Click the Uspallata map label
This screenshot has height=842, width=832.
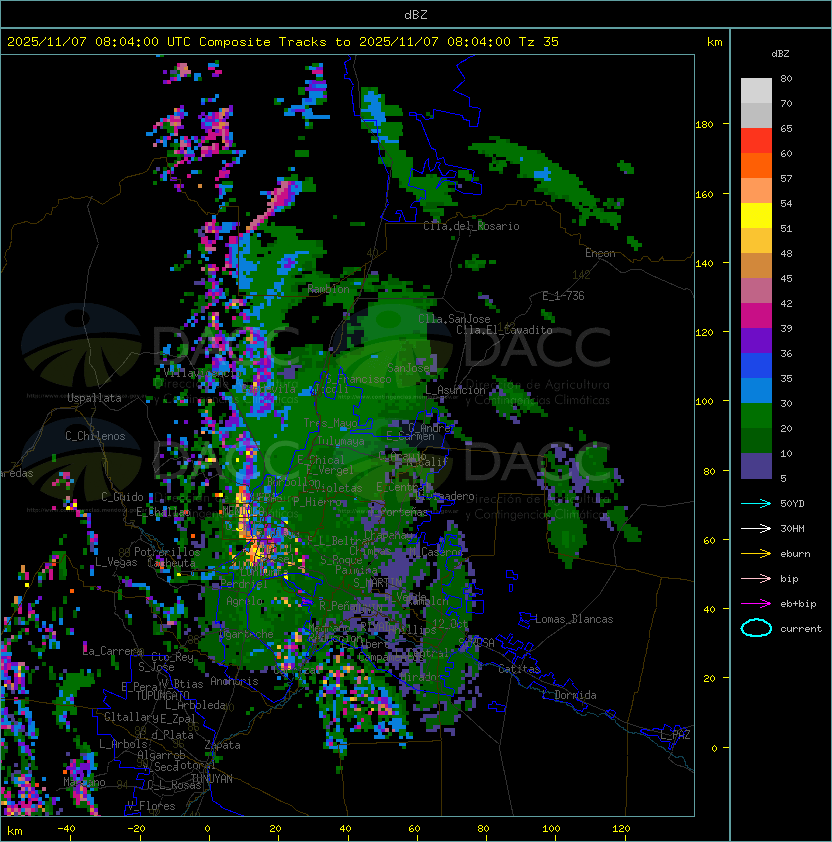point(95,398)
